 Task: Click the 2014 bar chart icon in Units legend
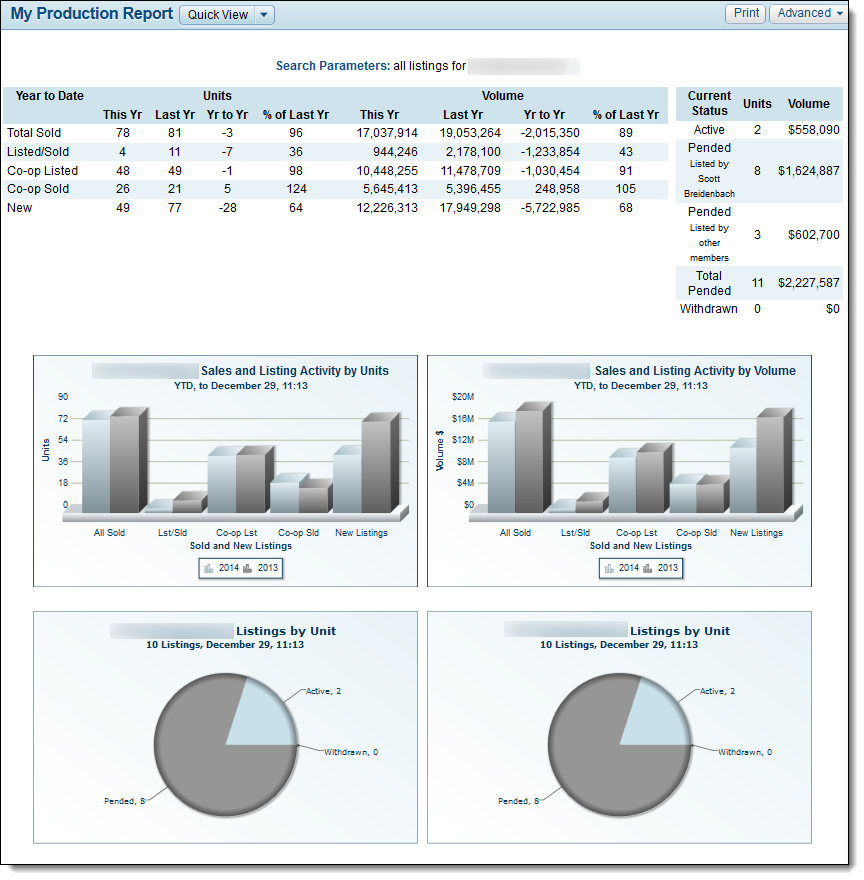[x=209, y=568]
